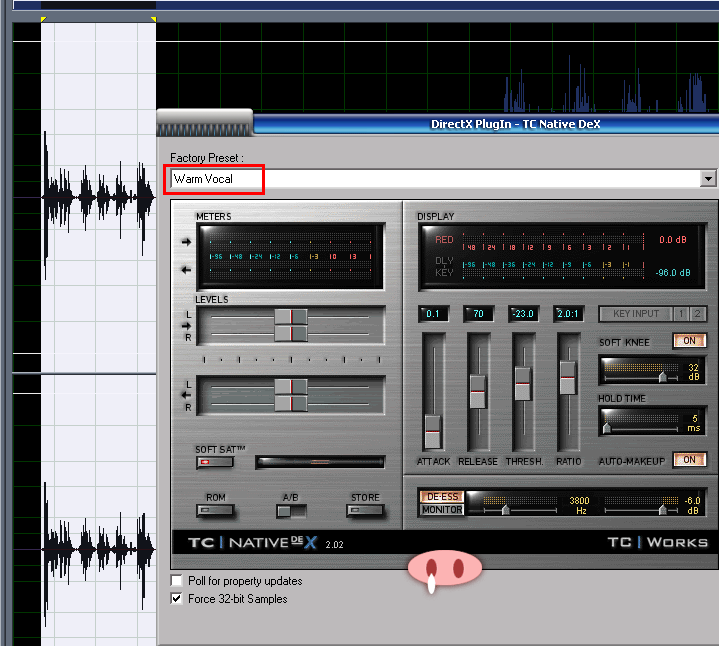The image size is (719, 646).
Task: Click the ribbed tab on plugin window
Action: 205,123
